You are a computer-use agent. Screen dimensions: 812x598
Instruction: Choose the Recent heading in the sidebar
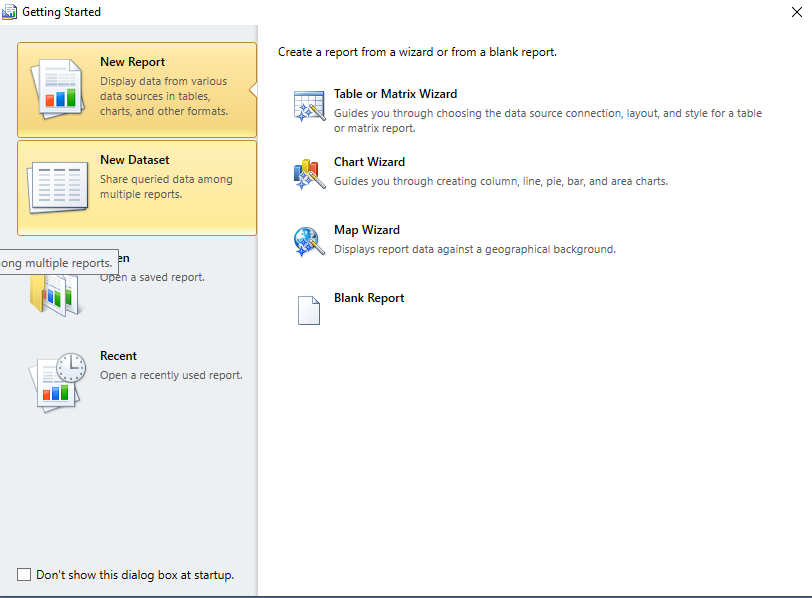pos(118,356)
